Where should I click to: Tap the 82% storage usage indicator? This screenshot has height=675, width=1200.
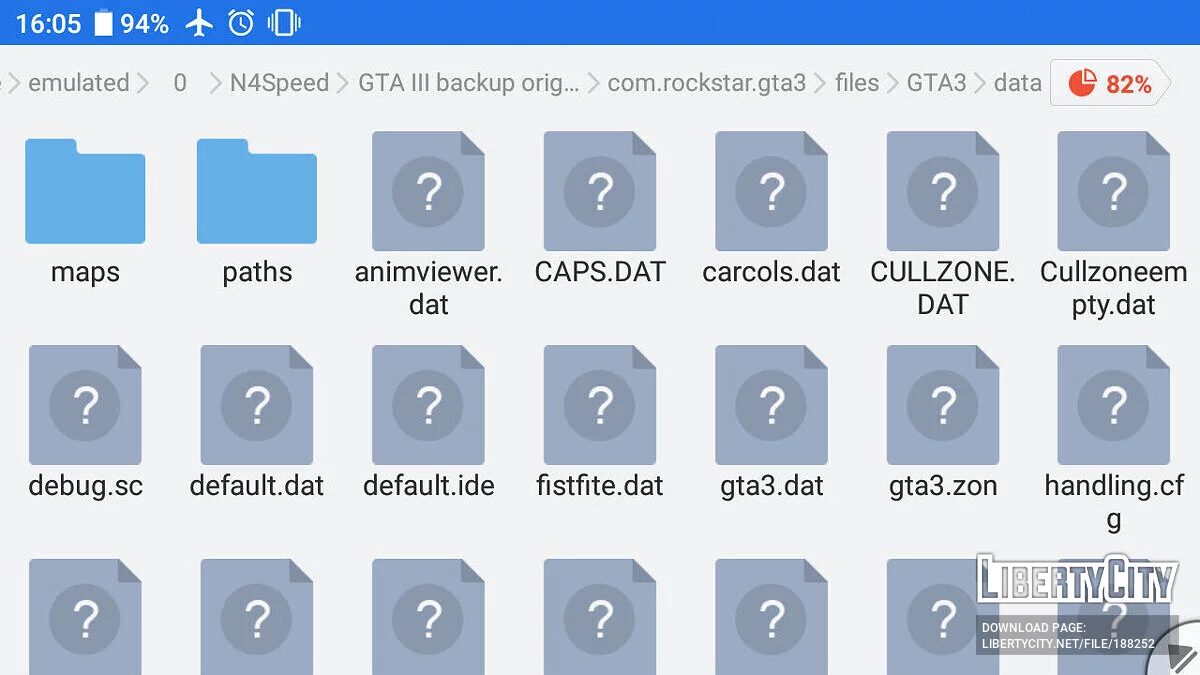tap(1109, 85)
